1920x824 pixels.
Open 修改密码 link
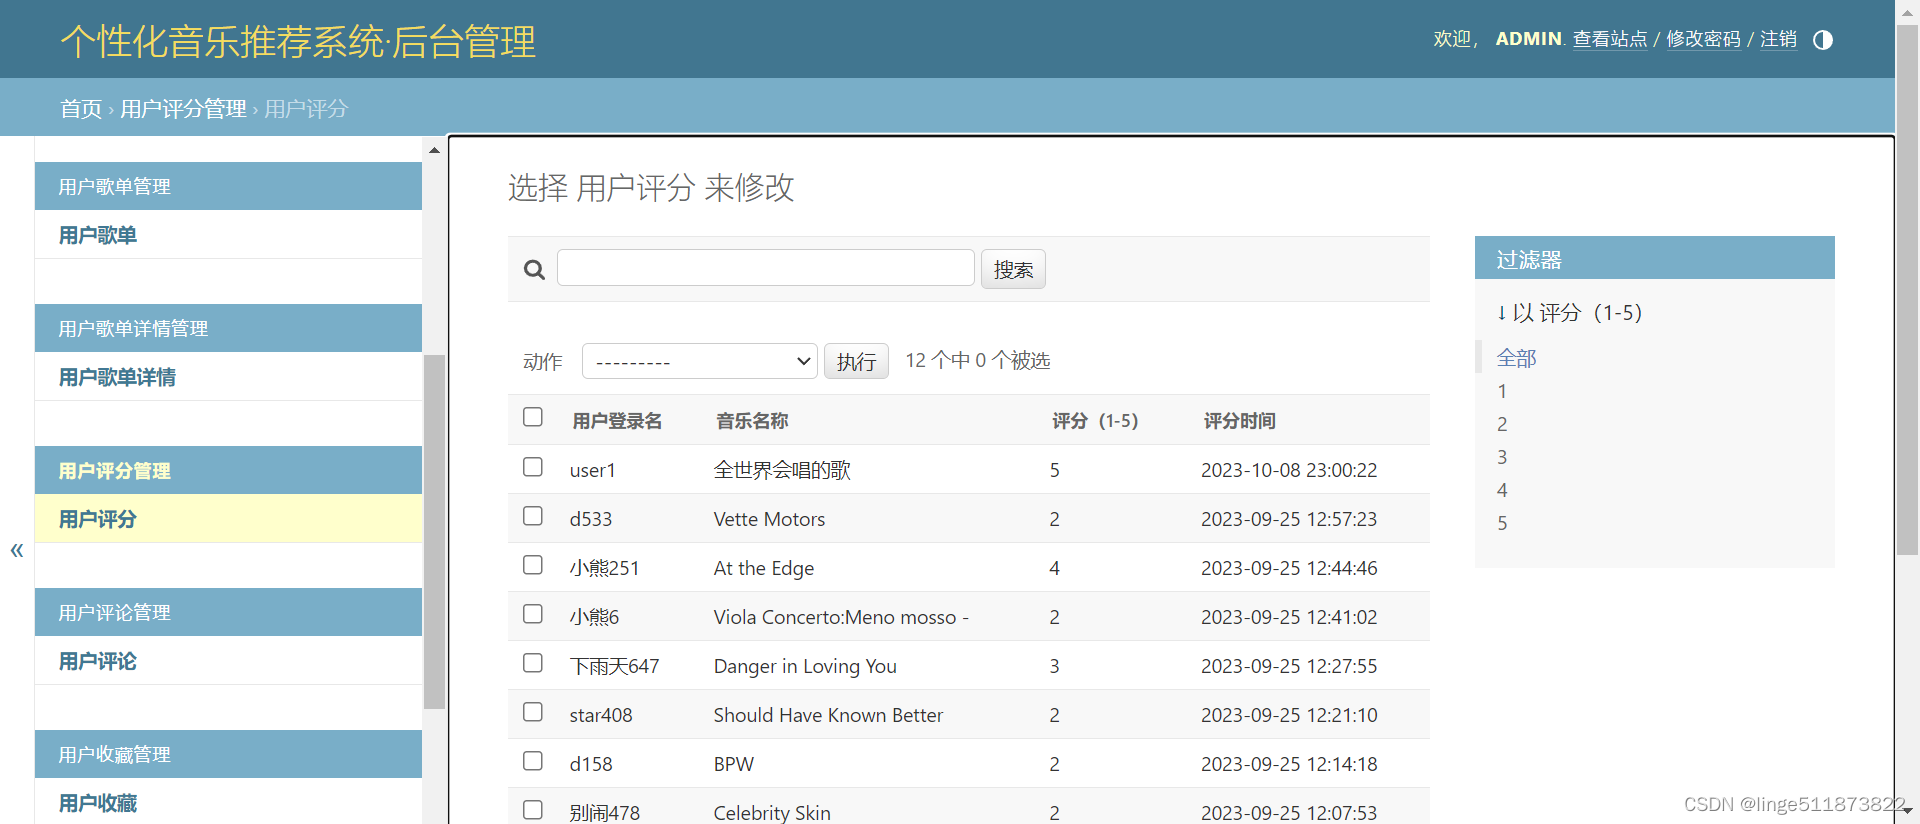coord(1703,39)
